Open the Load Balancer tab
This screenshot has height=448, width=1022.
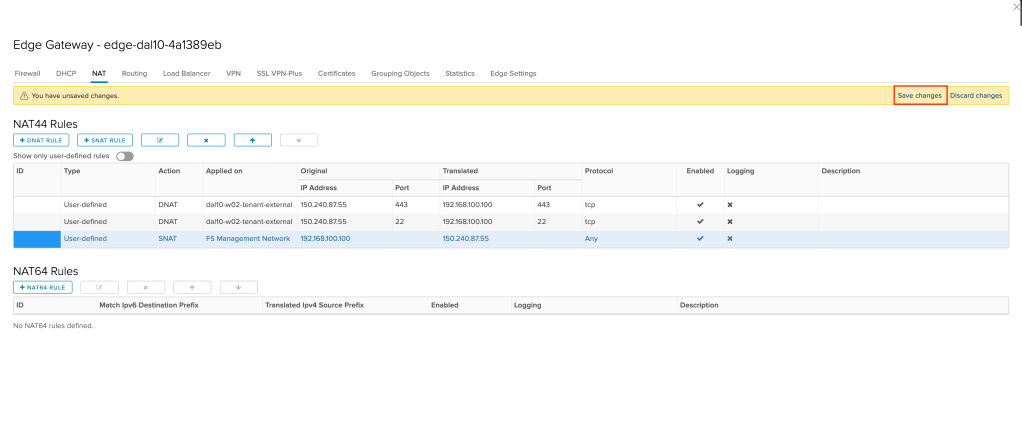point(186,73)
